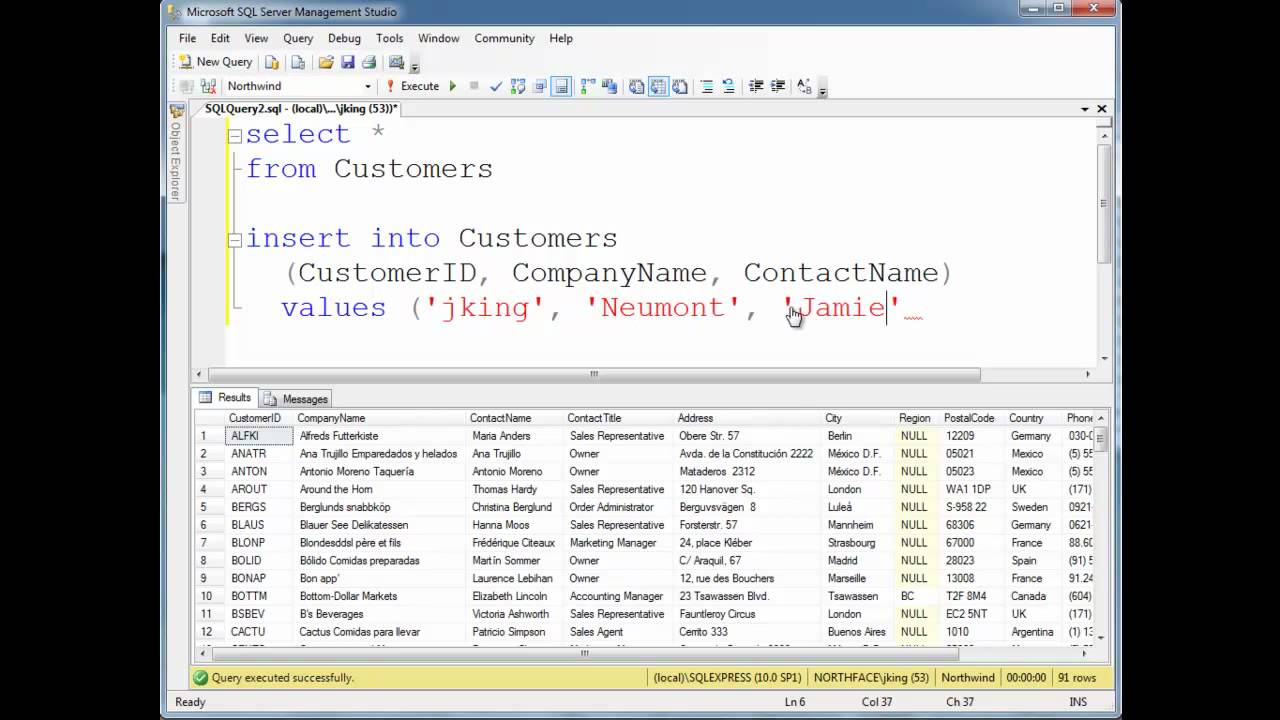
Task: Click the Decrease Indent icon
Action: coord(756,86)
